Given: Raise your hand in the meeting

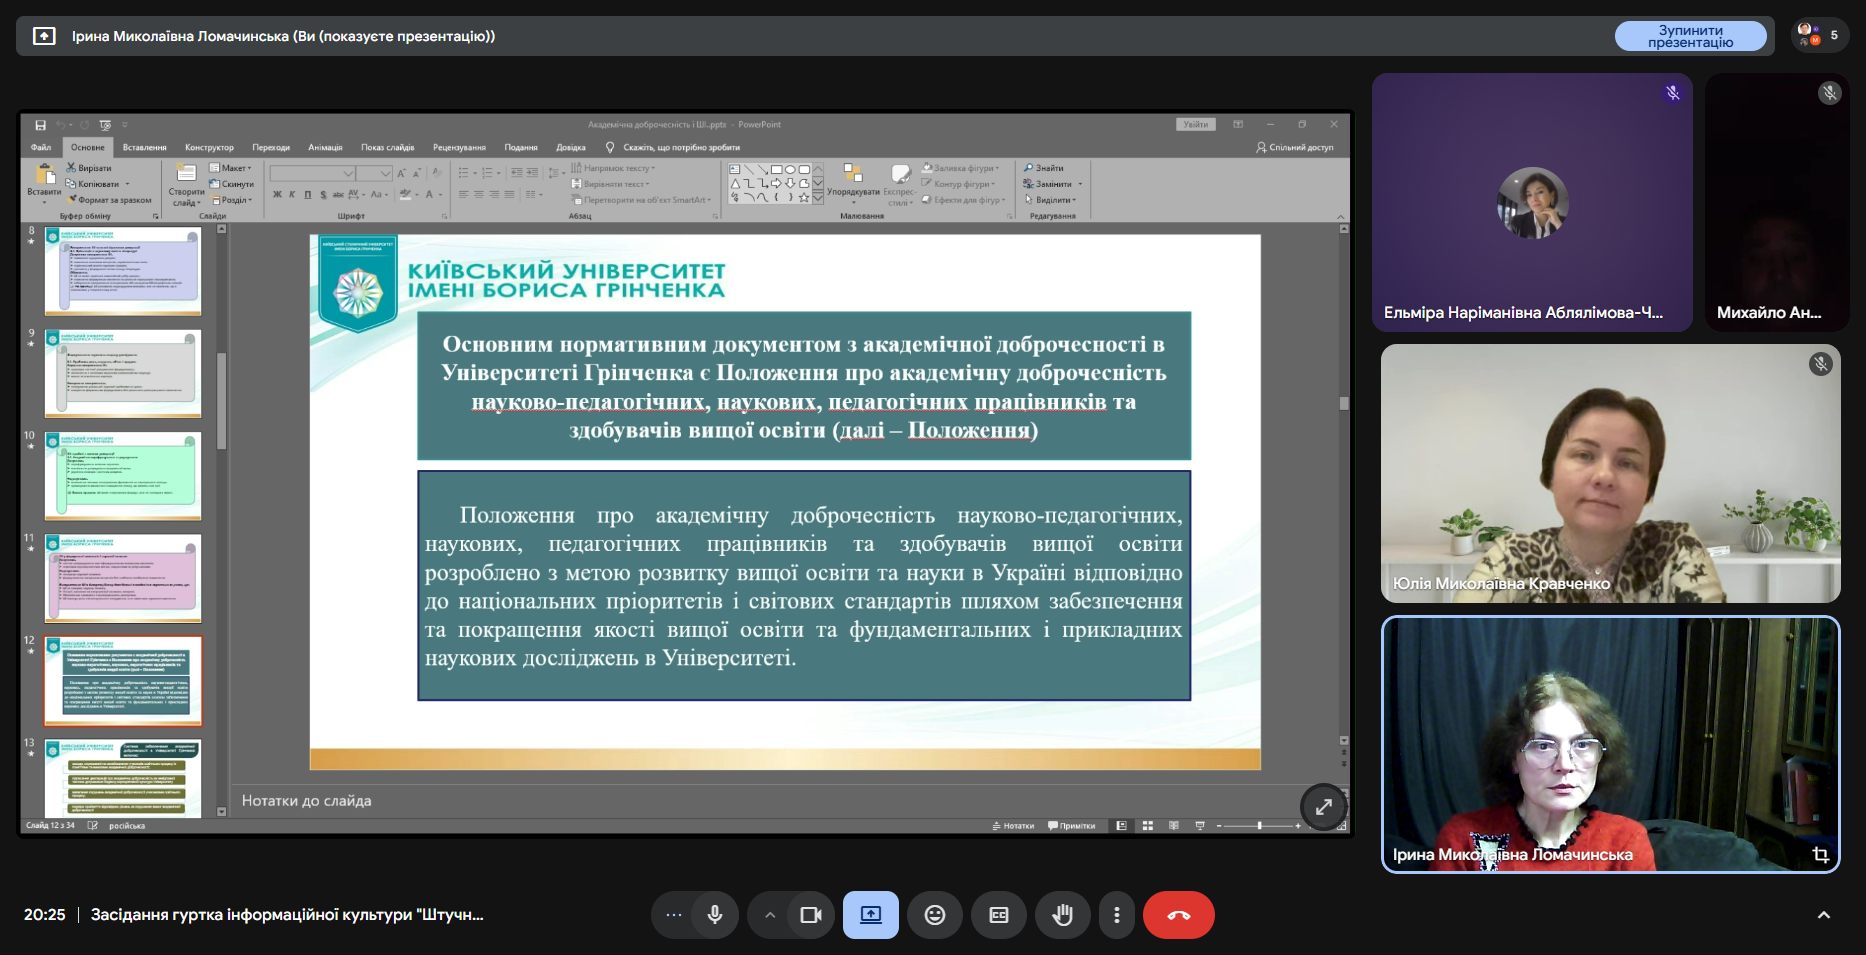Looking at the screenshot, I should [1062, 915].
